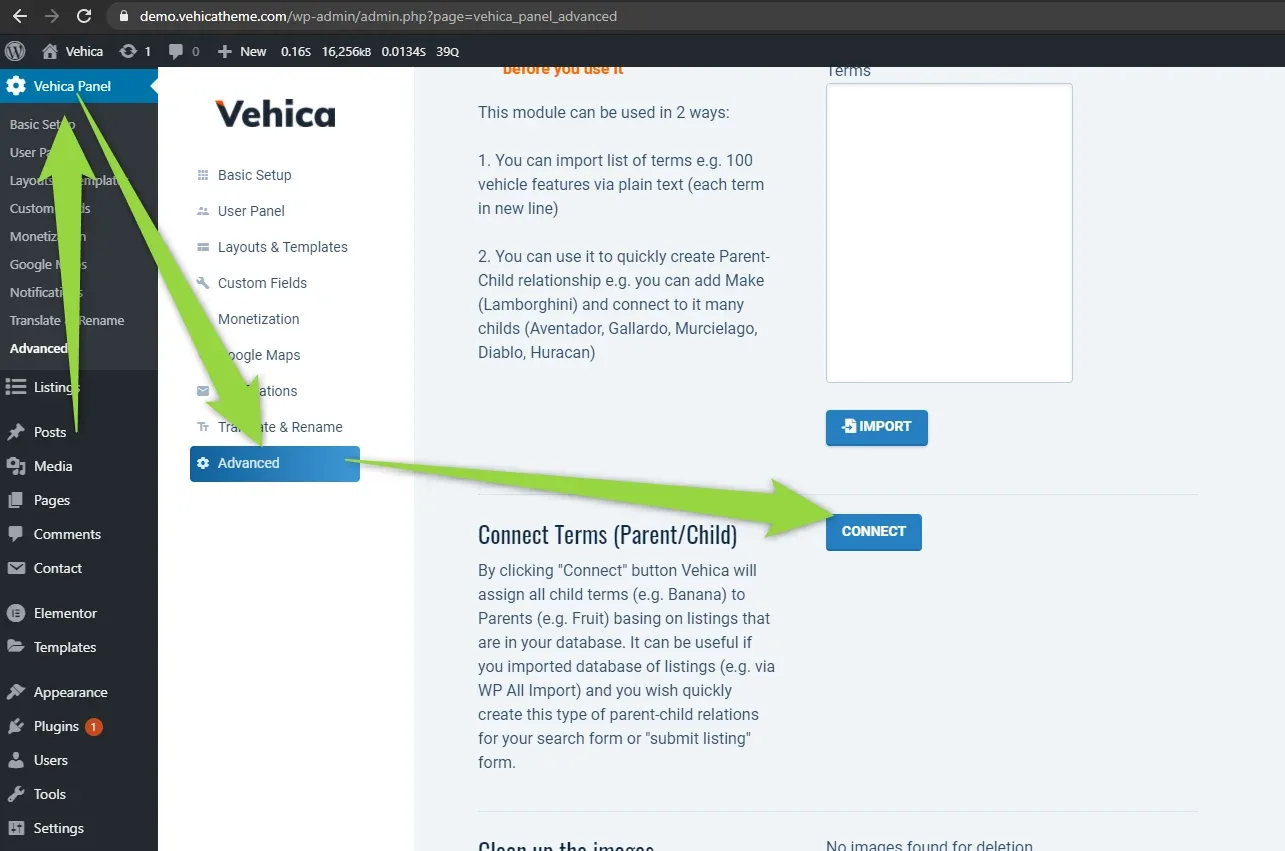The width and height of the screenshot is (1285, 851).
Task: Click the Tools wrench icon in the sidebar
Action: tap(16, 794)
